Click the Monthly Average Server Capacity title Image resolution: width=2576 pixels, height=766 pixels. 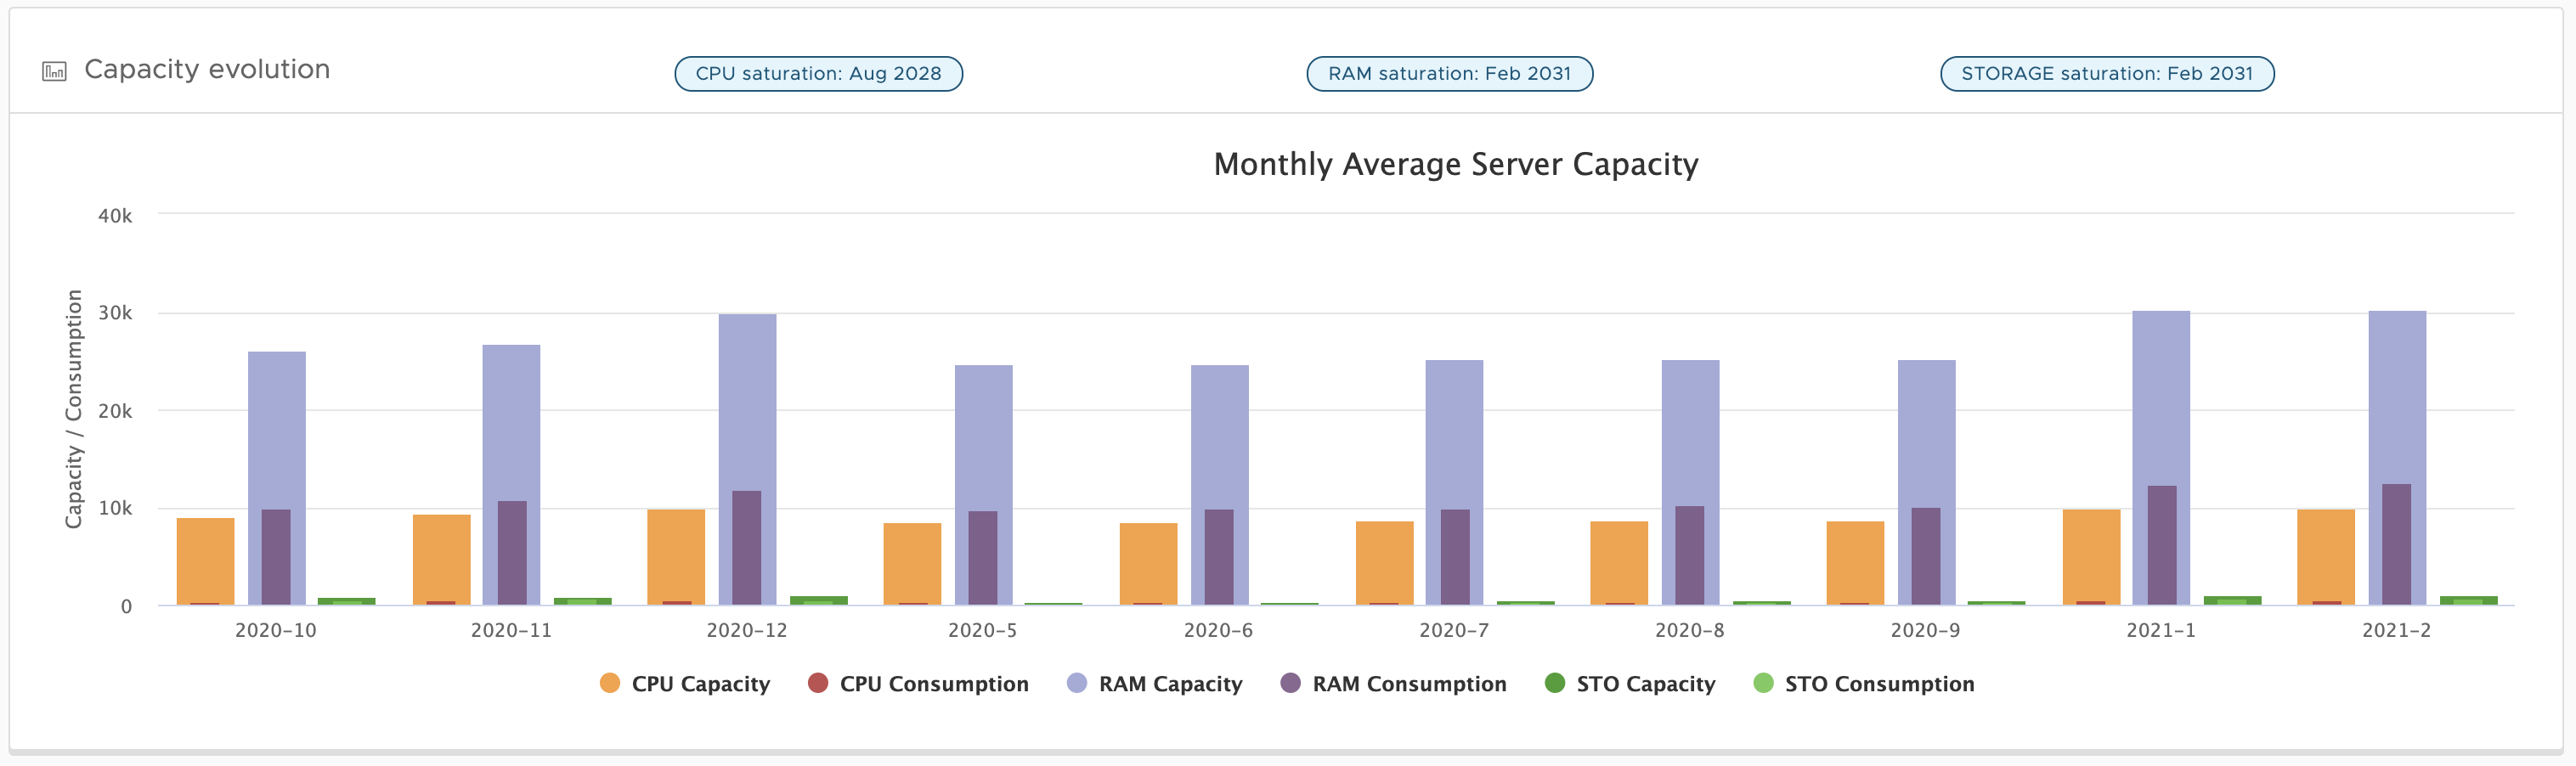(1455, 164)
